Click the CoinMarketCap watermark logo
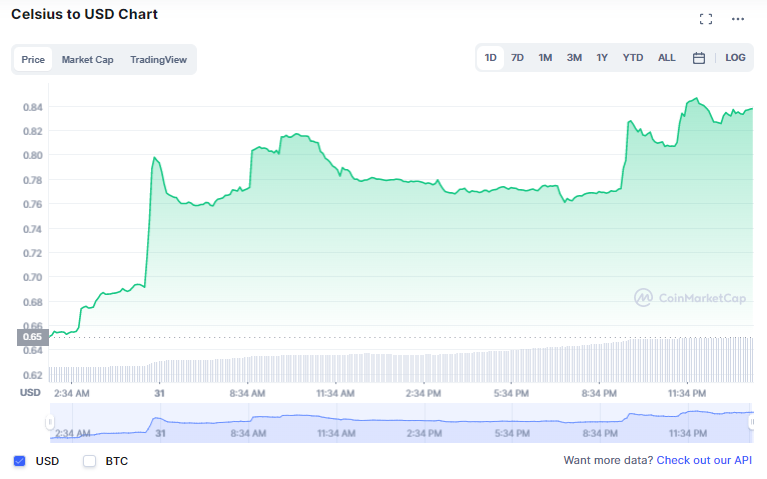The height and width of the screenshot is (479, 767). point(690,297)
